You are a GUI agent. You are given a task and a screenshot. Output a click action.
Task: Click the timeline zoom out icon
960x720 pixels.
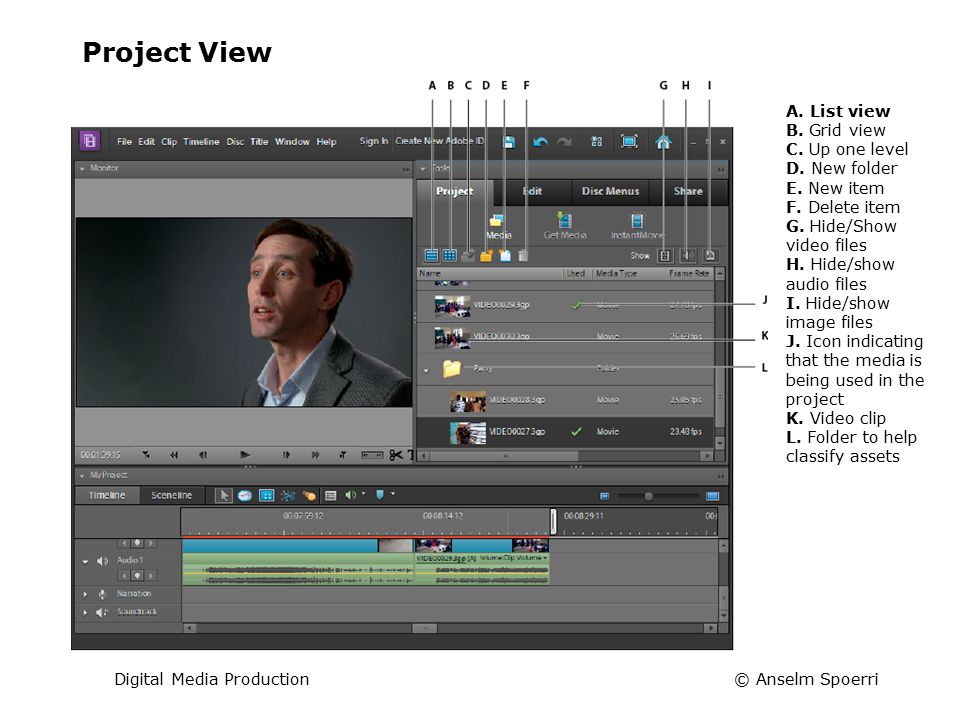point(604,496)
